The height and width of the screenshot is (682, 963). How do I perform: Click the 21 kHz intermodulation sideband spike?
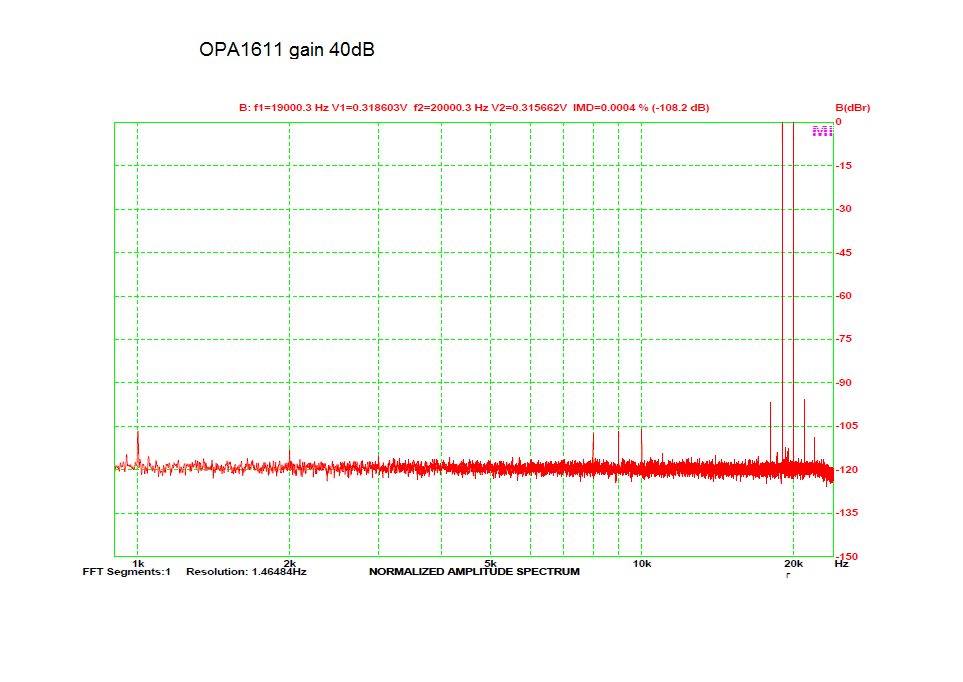(805, 429)
